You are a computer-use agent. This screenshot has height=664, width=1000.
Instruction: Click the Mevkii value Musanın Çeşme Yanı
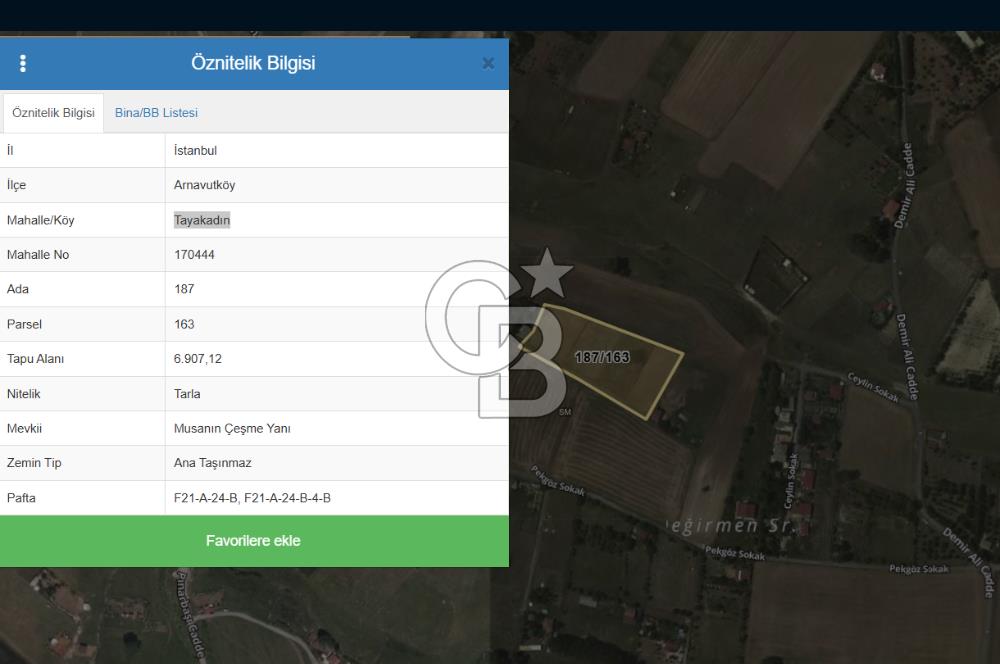(232, 428)
